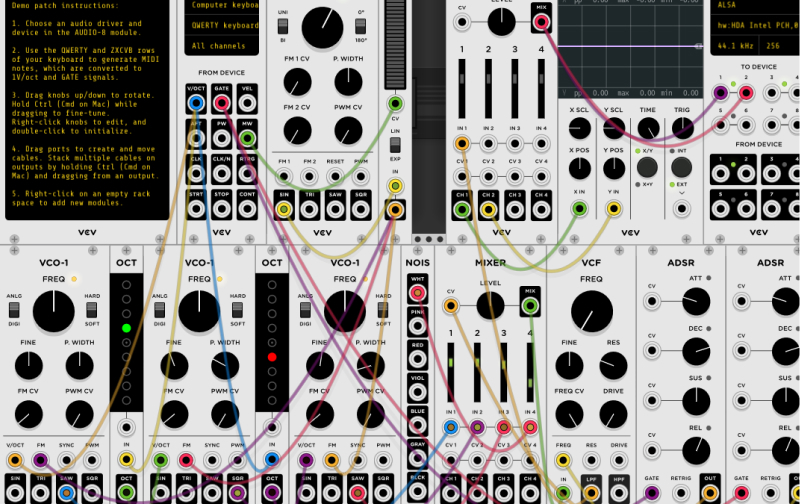This screenshot has width=800, height=504.
Task: Click the red lit octave step on the second OCT module
Action: pyautogui.click(x=272, y=357)
